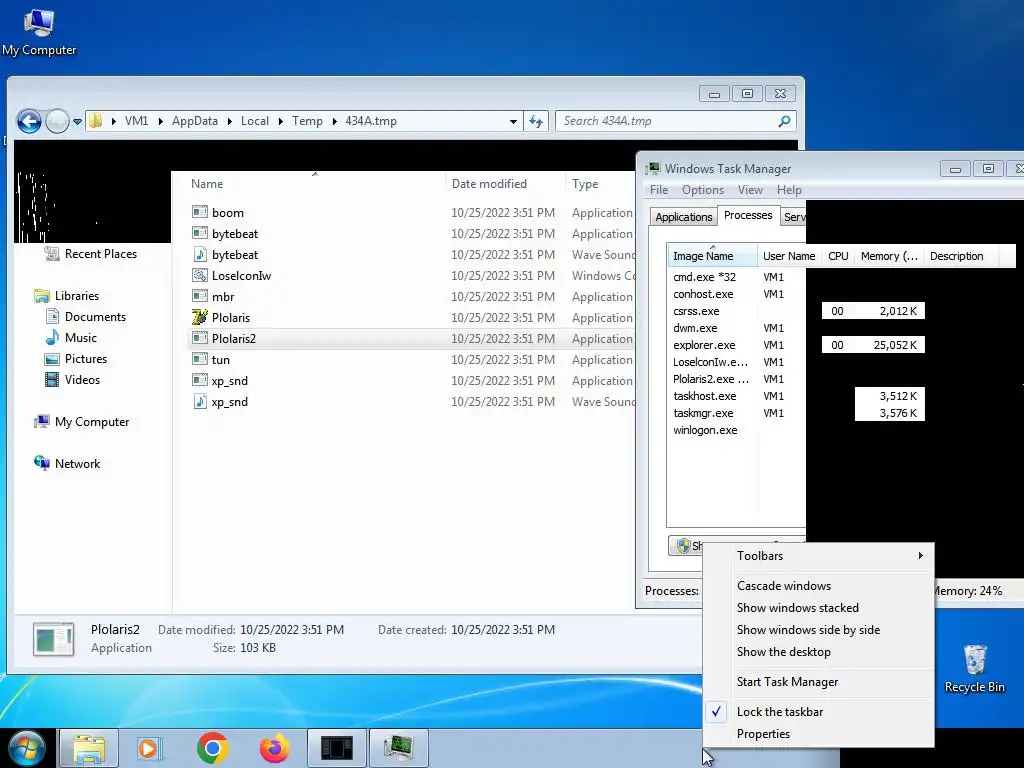Open Task Manager Options menu
The width and height of the screenshot is (1024, 768).
(x=703, y=190)
